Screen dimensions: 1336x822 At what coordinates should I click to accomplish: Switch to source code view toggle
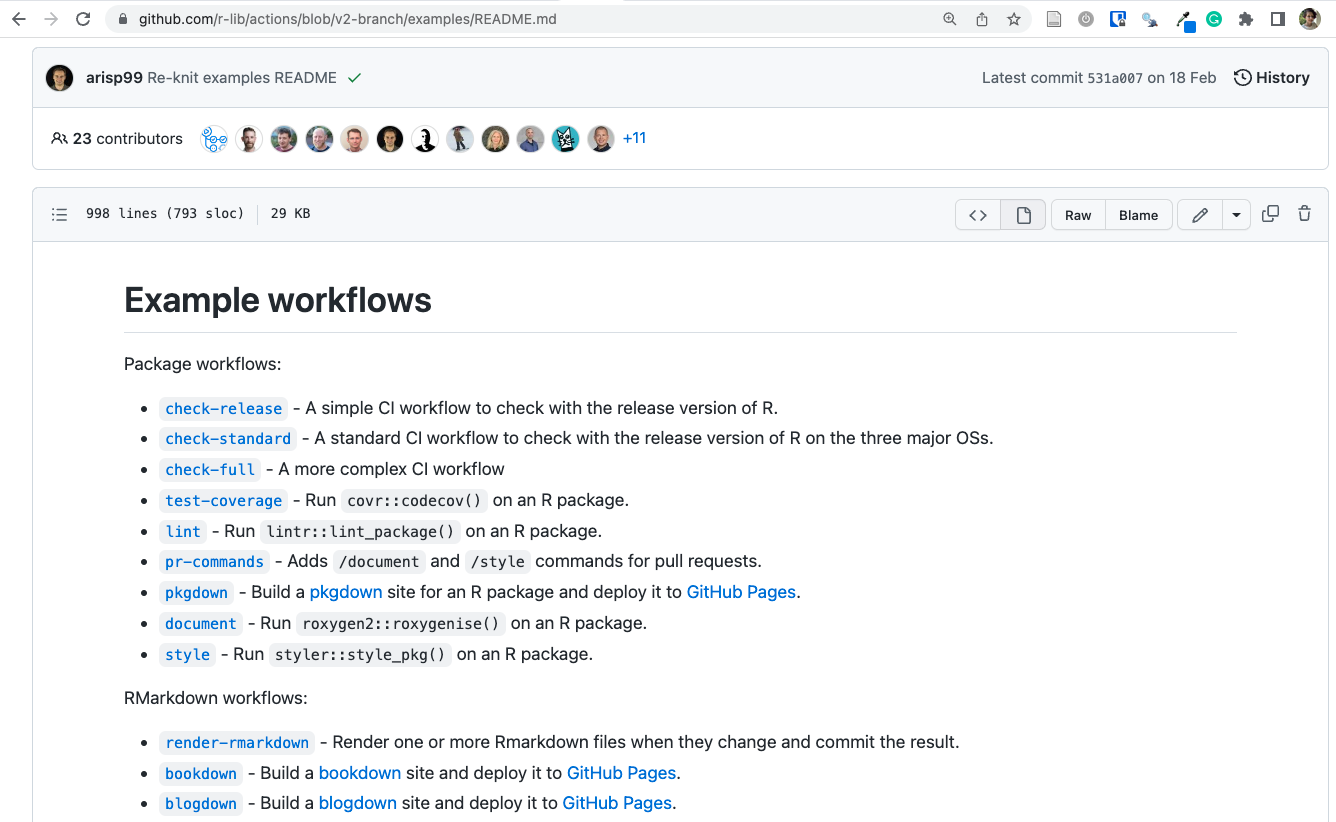tap(978, 215)
